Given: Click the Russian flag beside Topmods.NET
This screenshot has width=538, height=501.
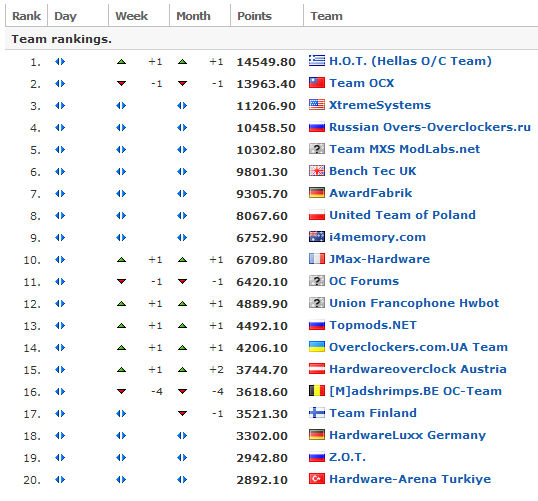Looking at the screenshot, I should click(317, 325).
